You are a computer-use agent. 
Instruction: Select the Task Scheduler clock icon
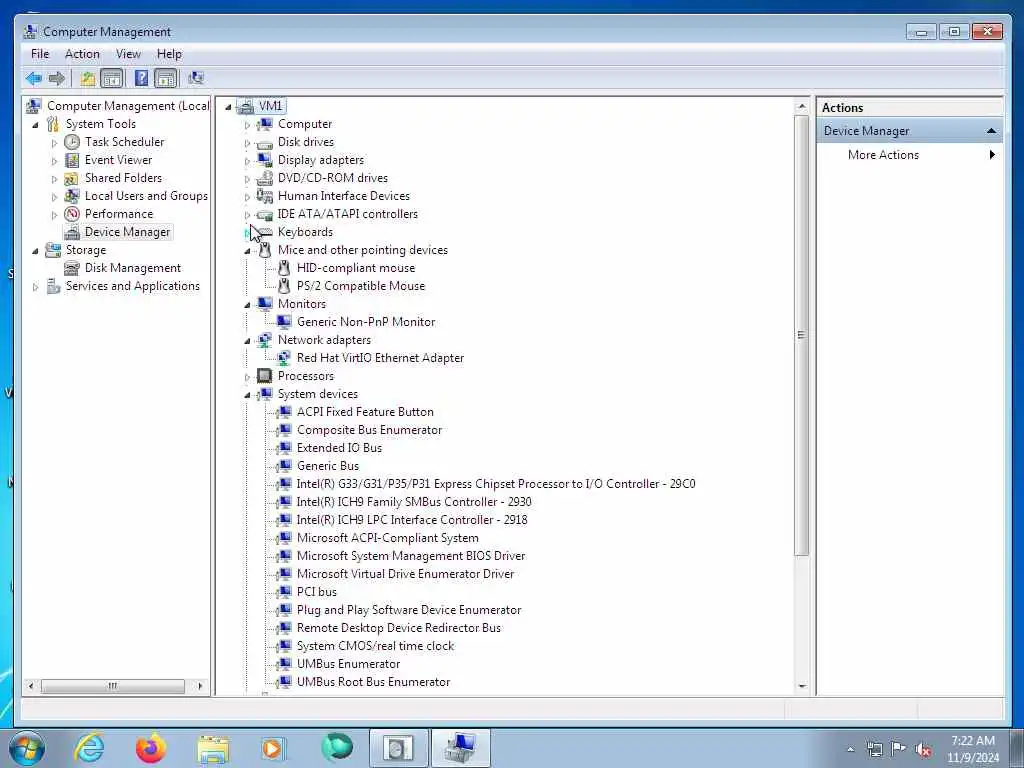(72, 142)
